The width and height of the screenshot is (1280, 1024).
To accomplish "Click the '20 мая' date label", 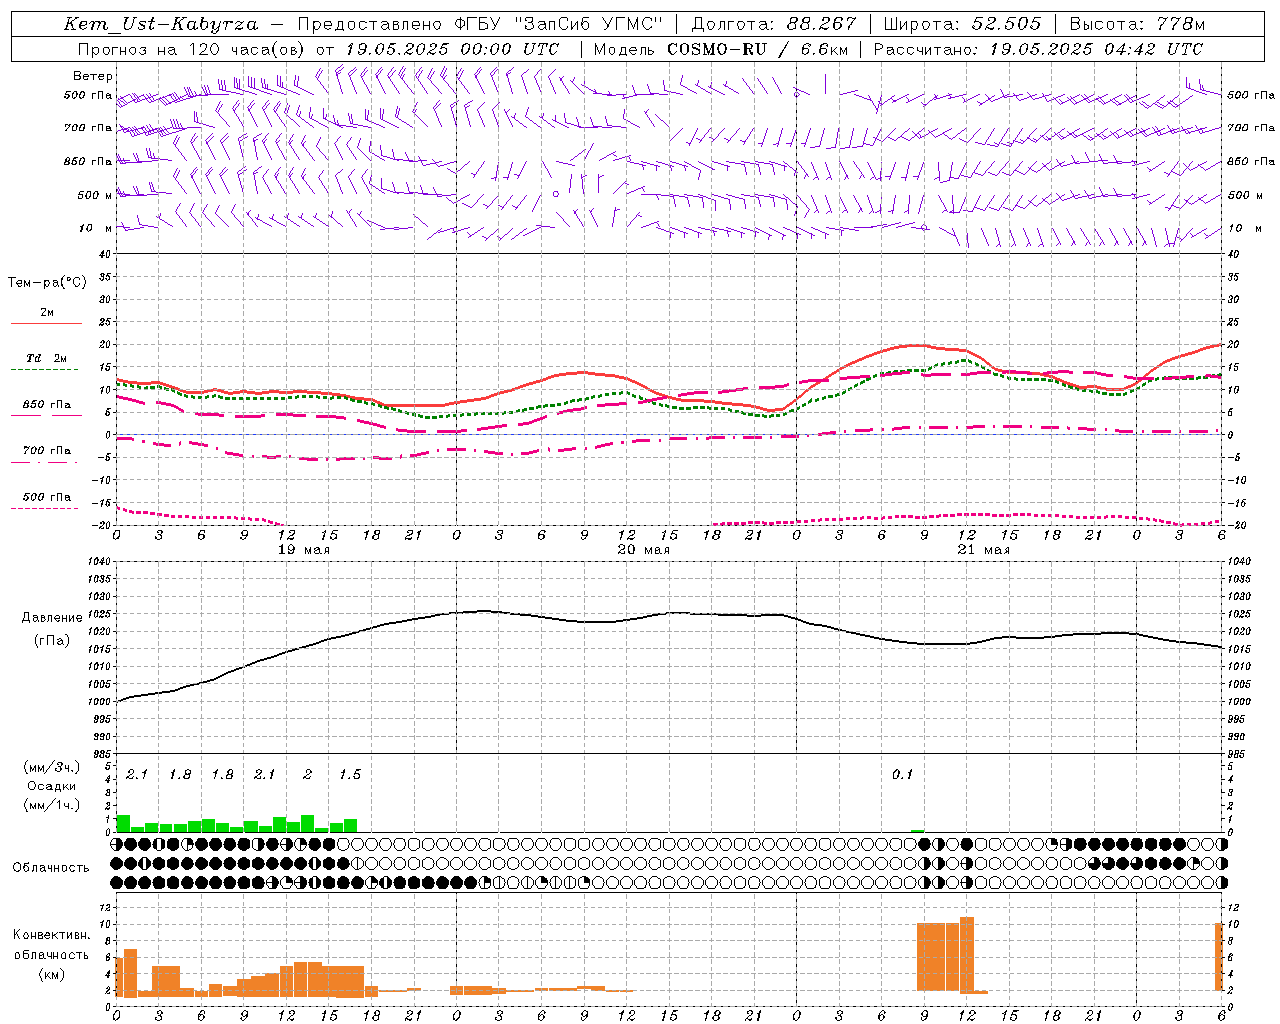I will coord(644,550).
